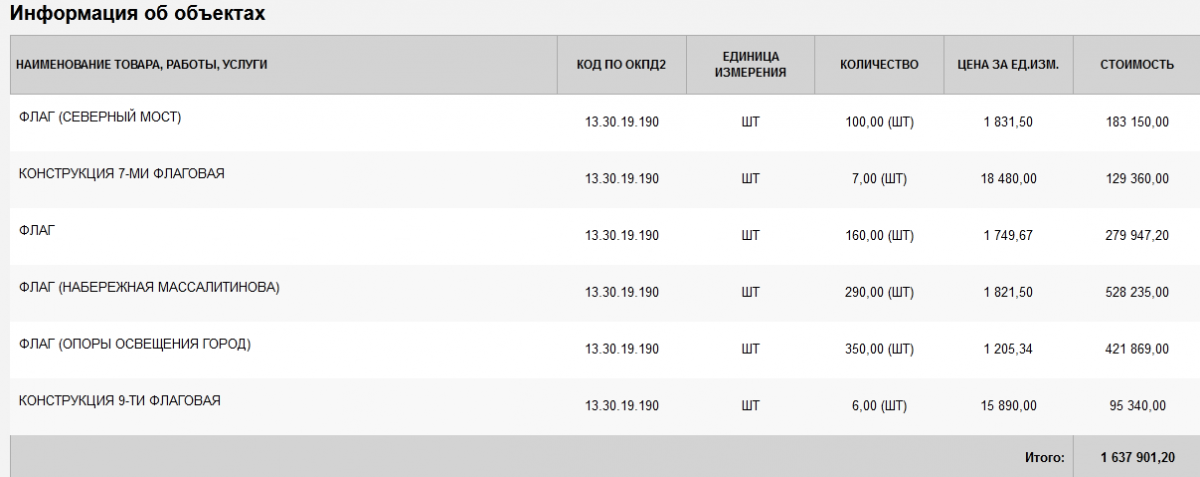Image resolution: width=1200 pixels, height=477 pixels.
Task: Click the 'Стоимость' column header
Action: [x=1136, y=65]
